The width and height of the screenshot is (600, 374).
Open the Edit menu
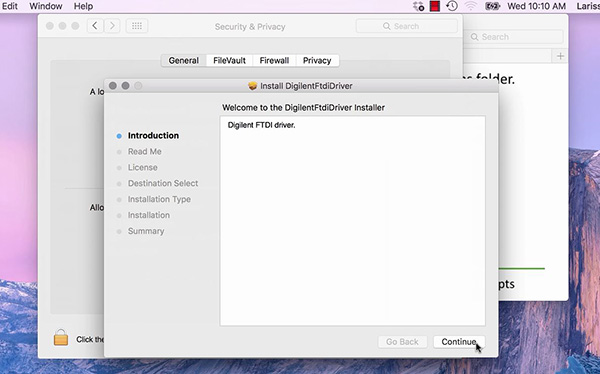point(10,6)
